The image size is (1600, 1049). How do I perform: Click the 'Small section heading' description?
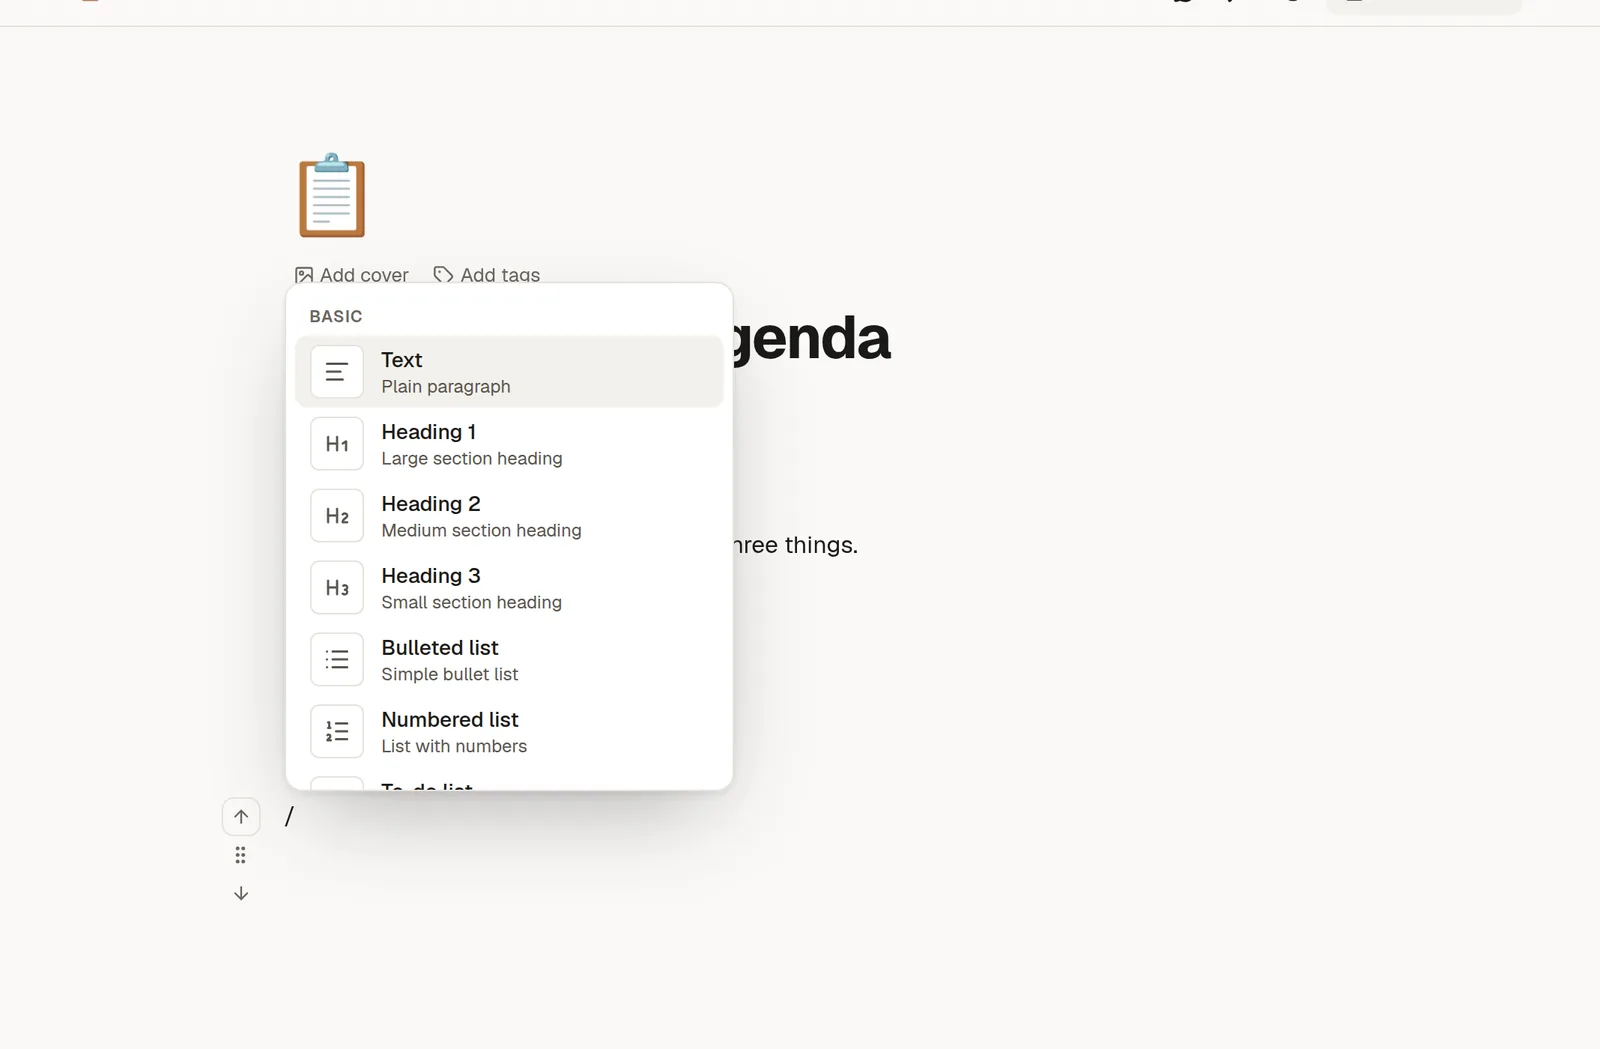point(472,602)
